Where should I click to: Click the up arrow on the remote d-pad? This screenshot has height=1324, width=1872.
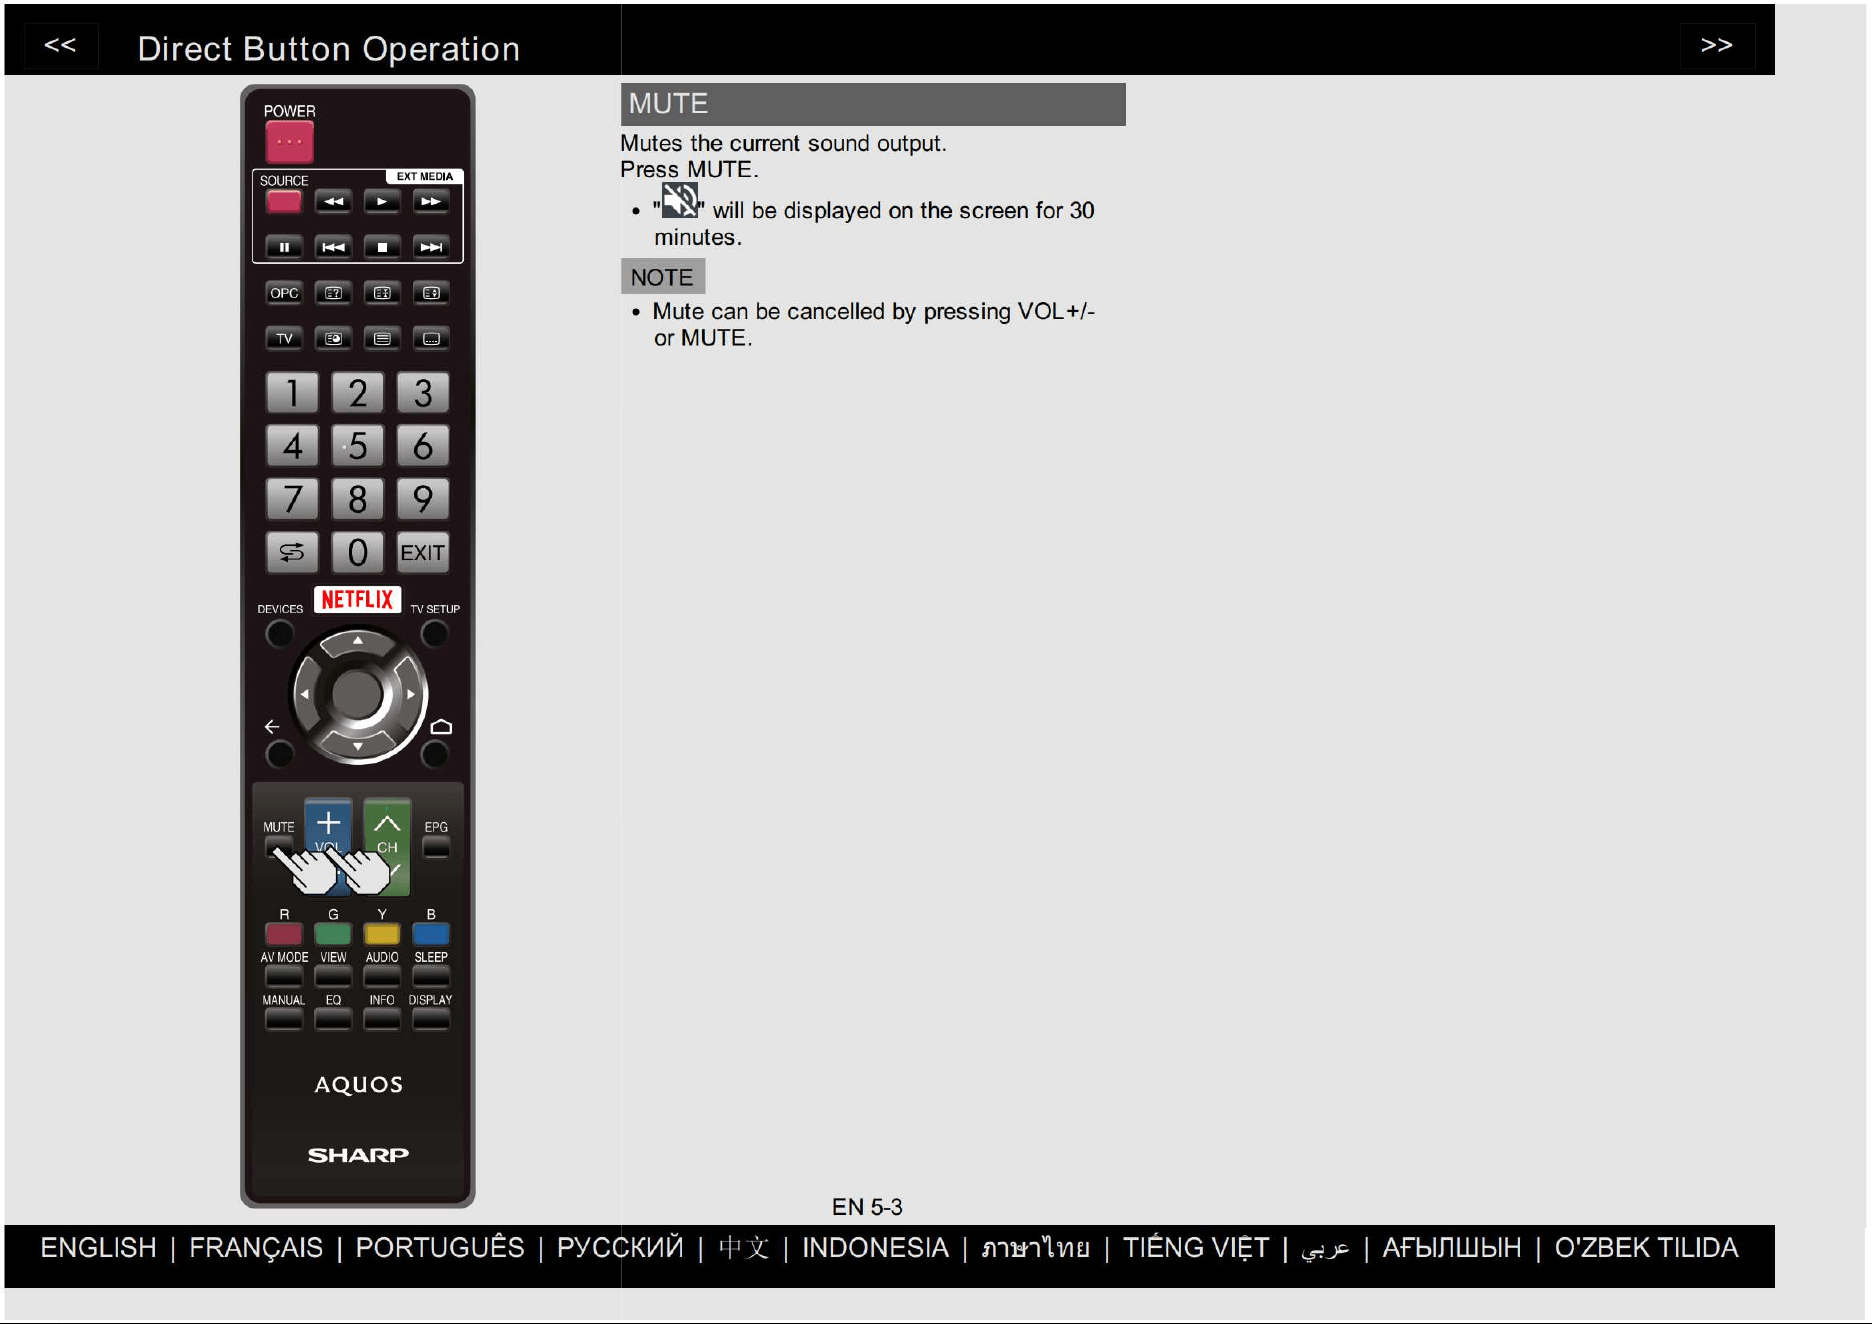click(x=357, y=641)
